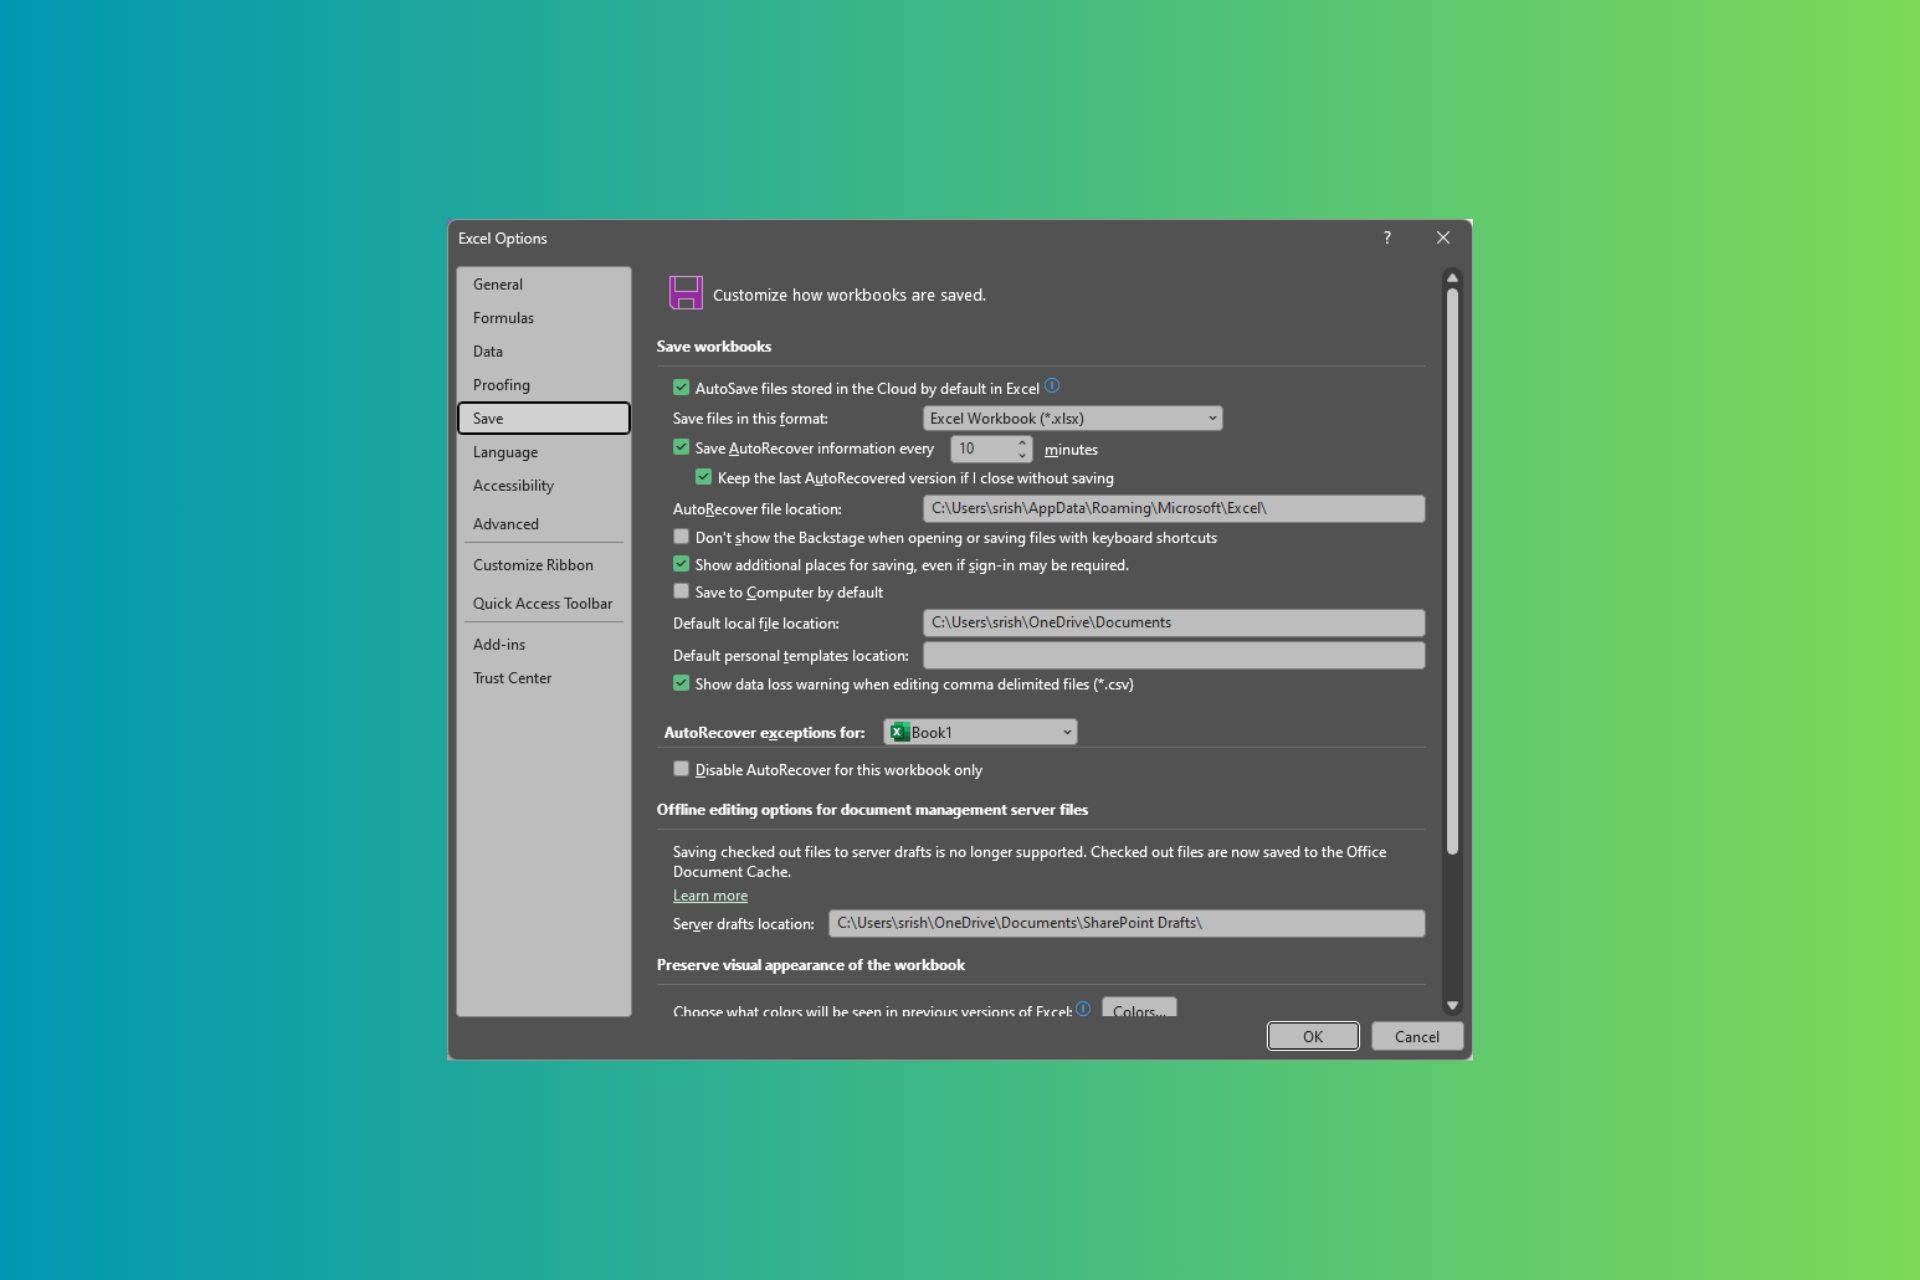This screenshot has width=1920, height=1280.
Task: Toggle Show additional places for saving
Action: coord(681,565)
